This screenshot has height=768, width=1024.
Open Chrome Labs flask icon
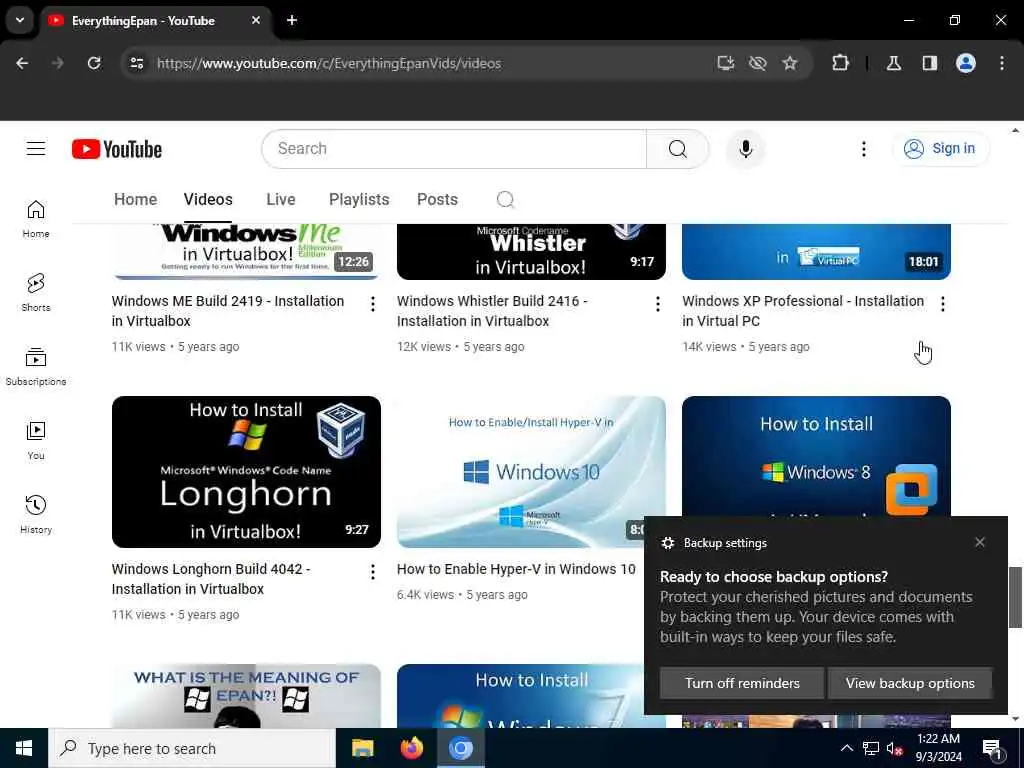click(x=893, y=63)
